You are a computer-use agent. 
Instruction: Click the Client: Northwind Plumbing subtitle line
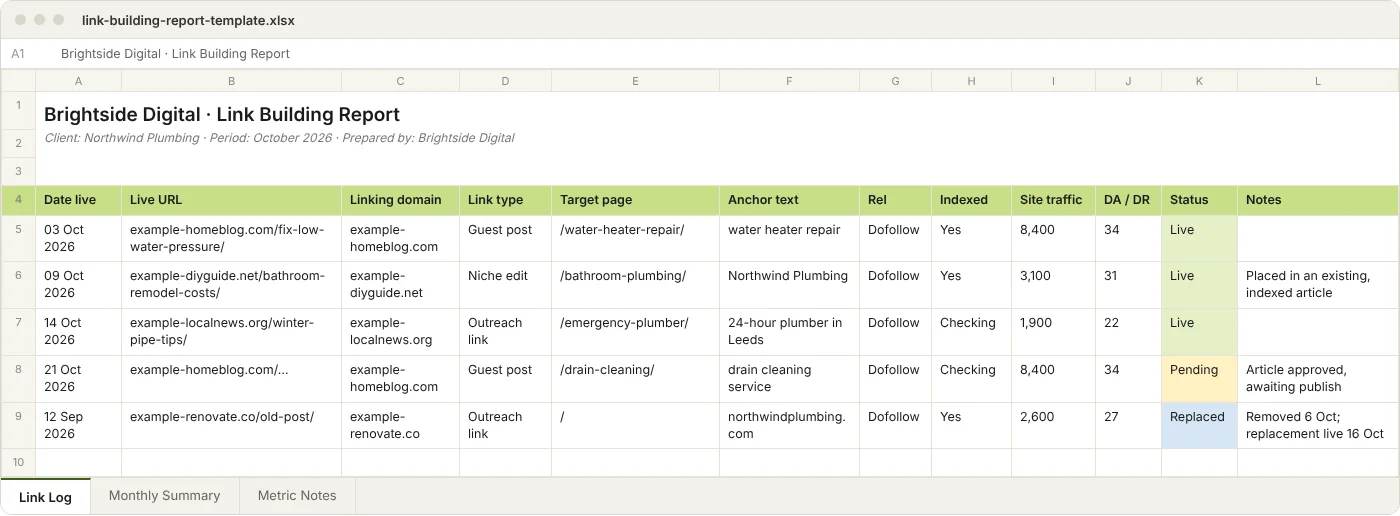coord(279,138)
